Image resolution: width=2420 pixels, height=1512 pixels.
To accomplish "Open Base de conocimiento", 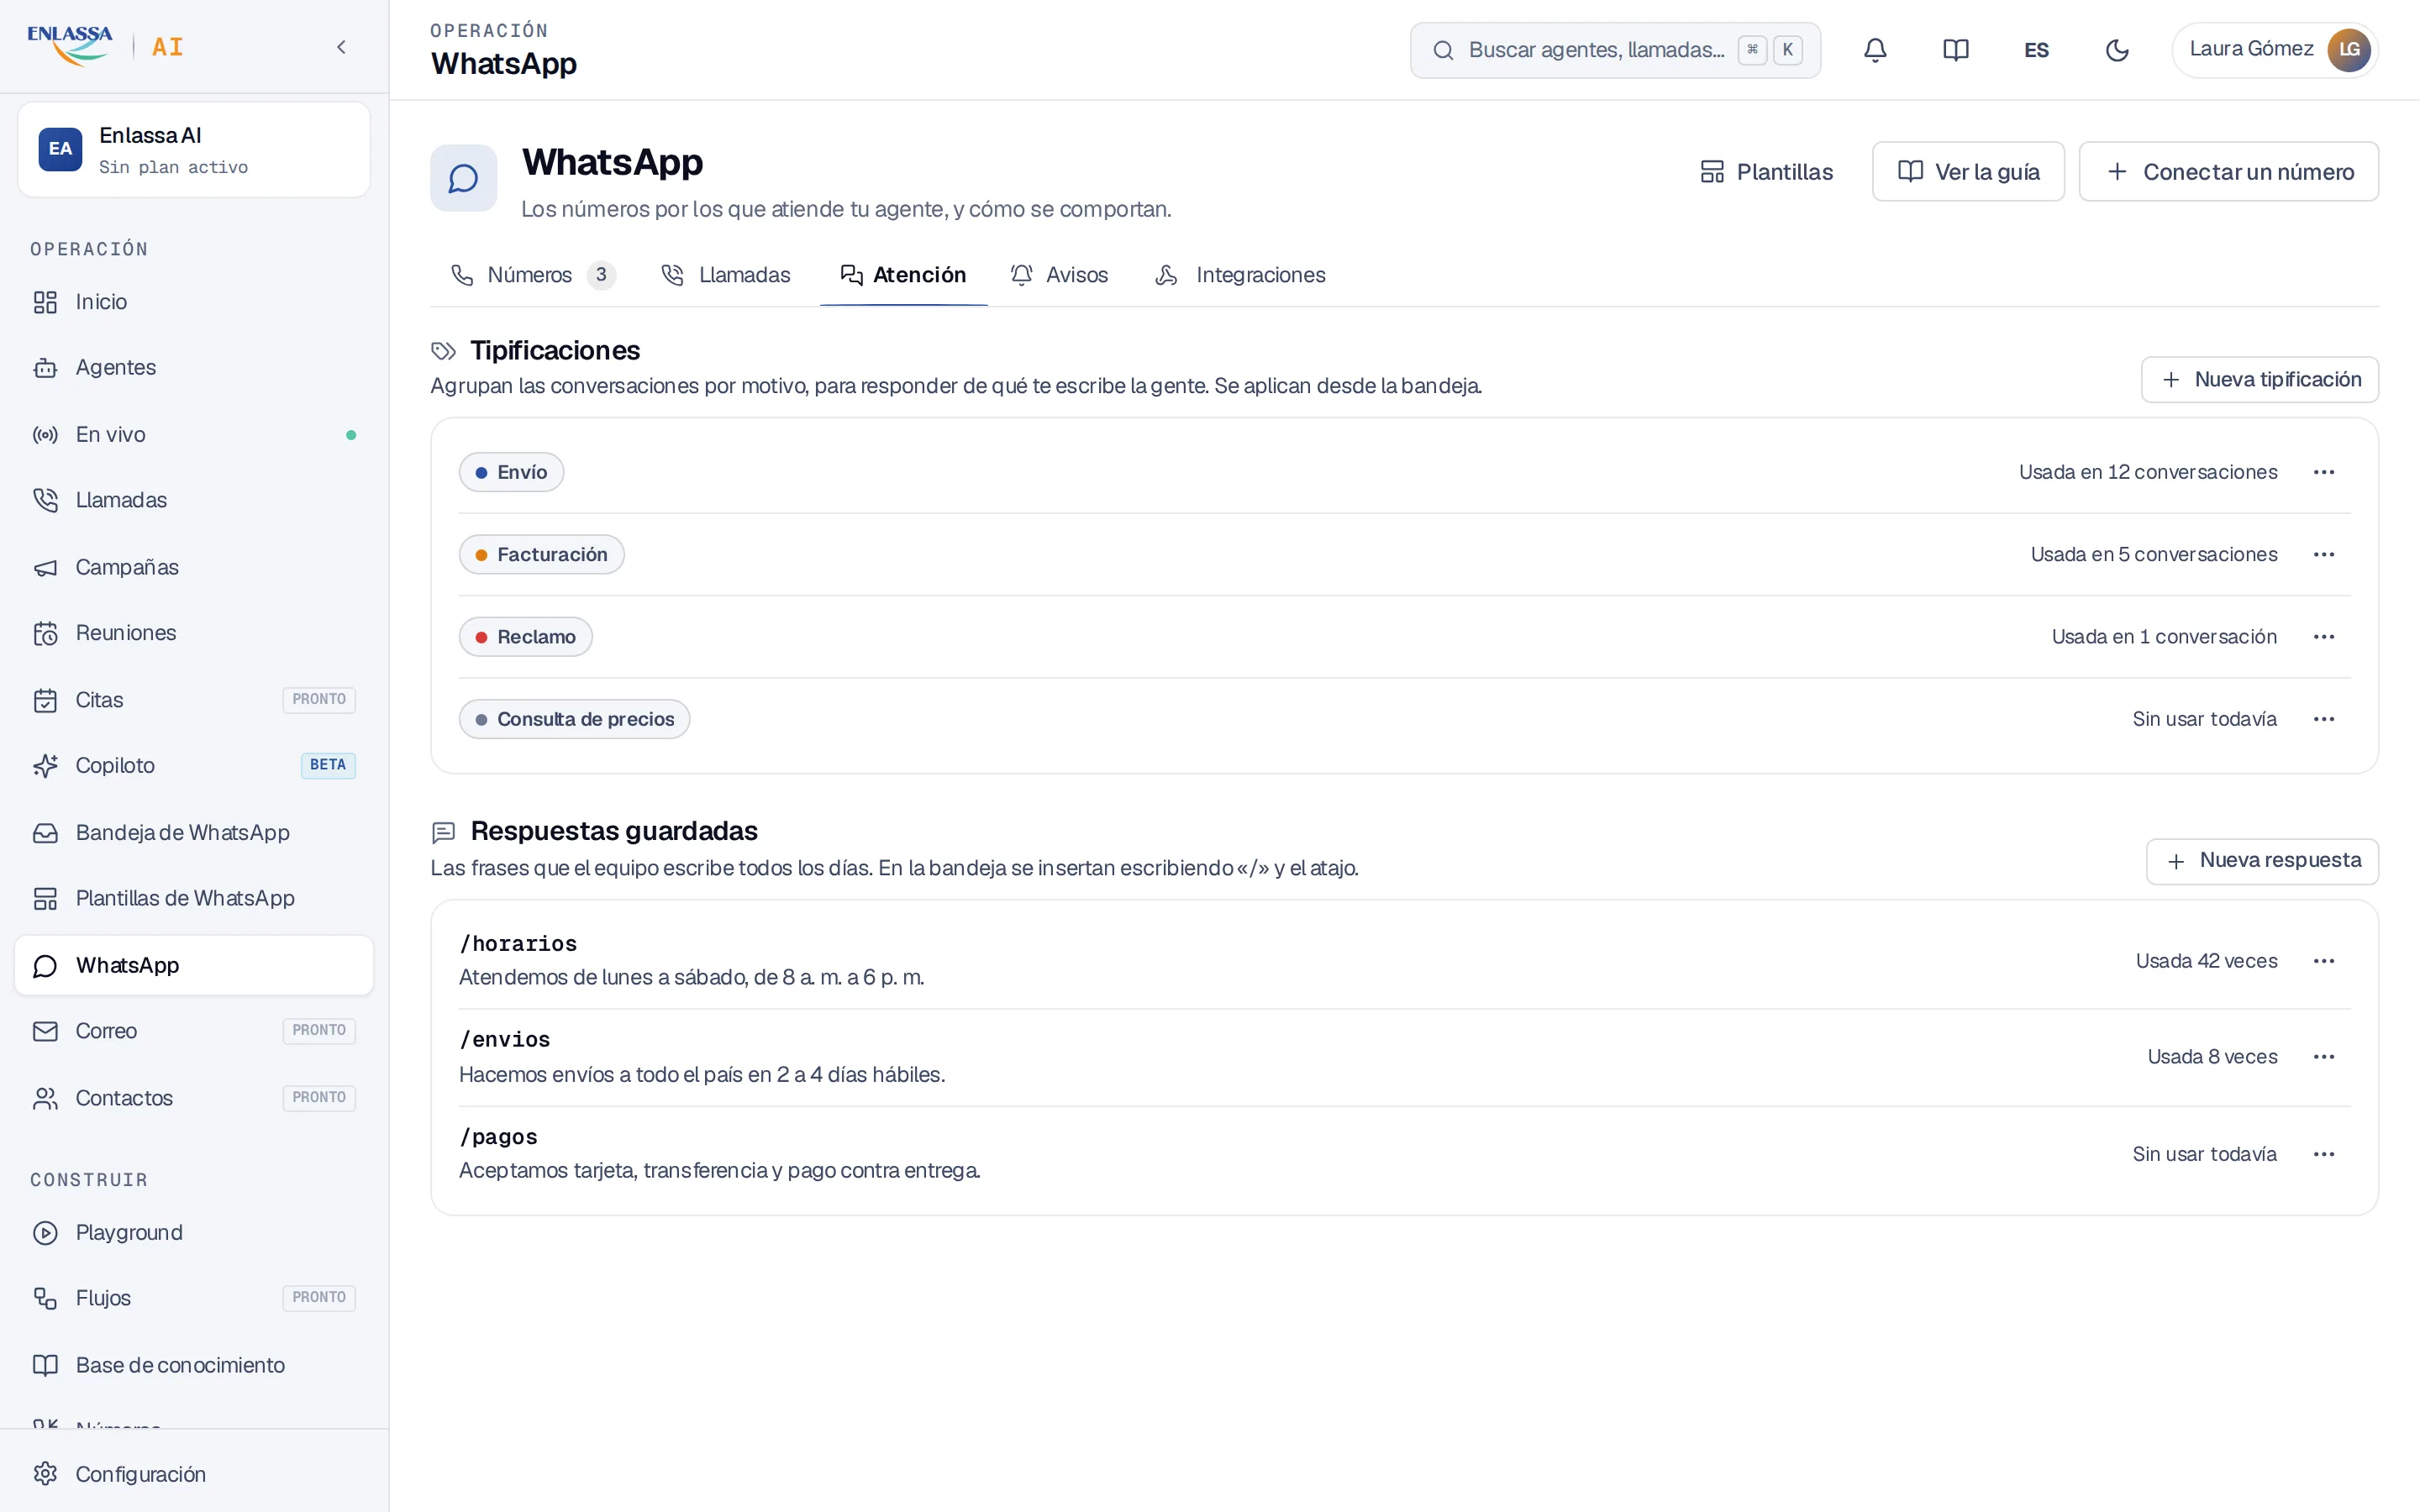I will coord(194,1365).
